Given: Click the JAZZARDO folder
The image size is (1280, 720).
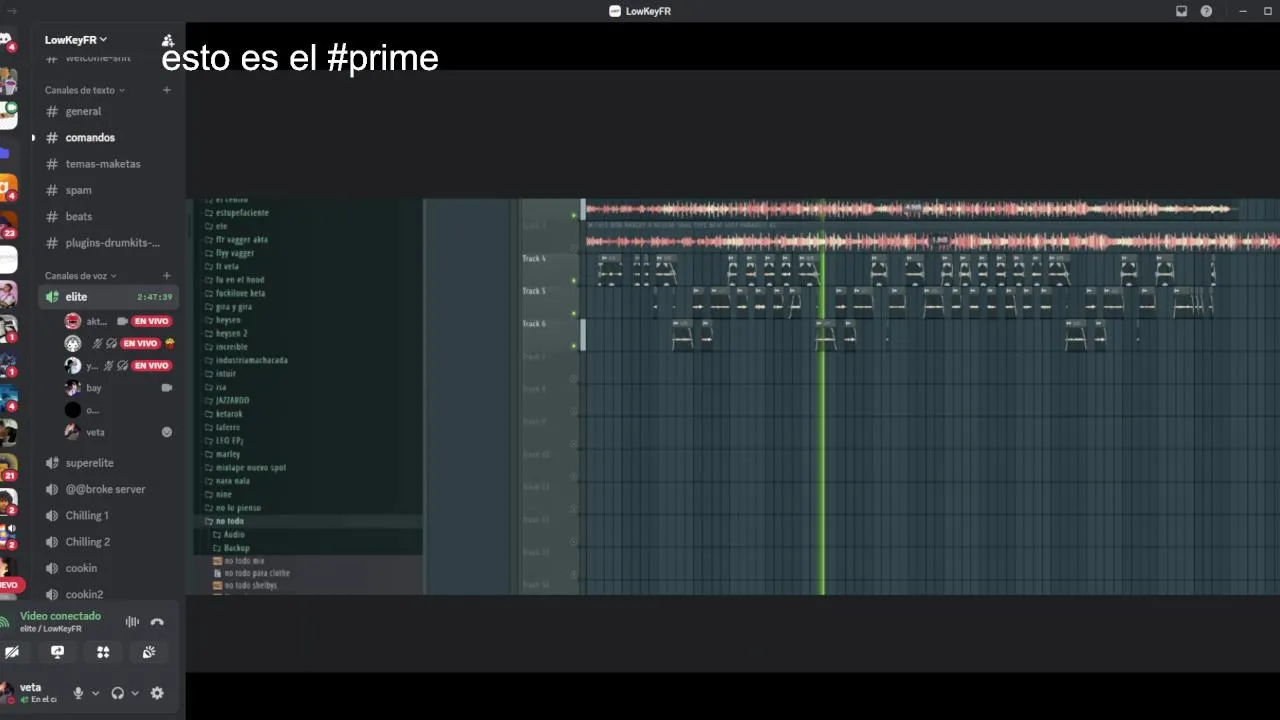Looking at the screenshot, I should [x=232, y=400].
